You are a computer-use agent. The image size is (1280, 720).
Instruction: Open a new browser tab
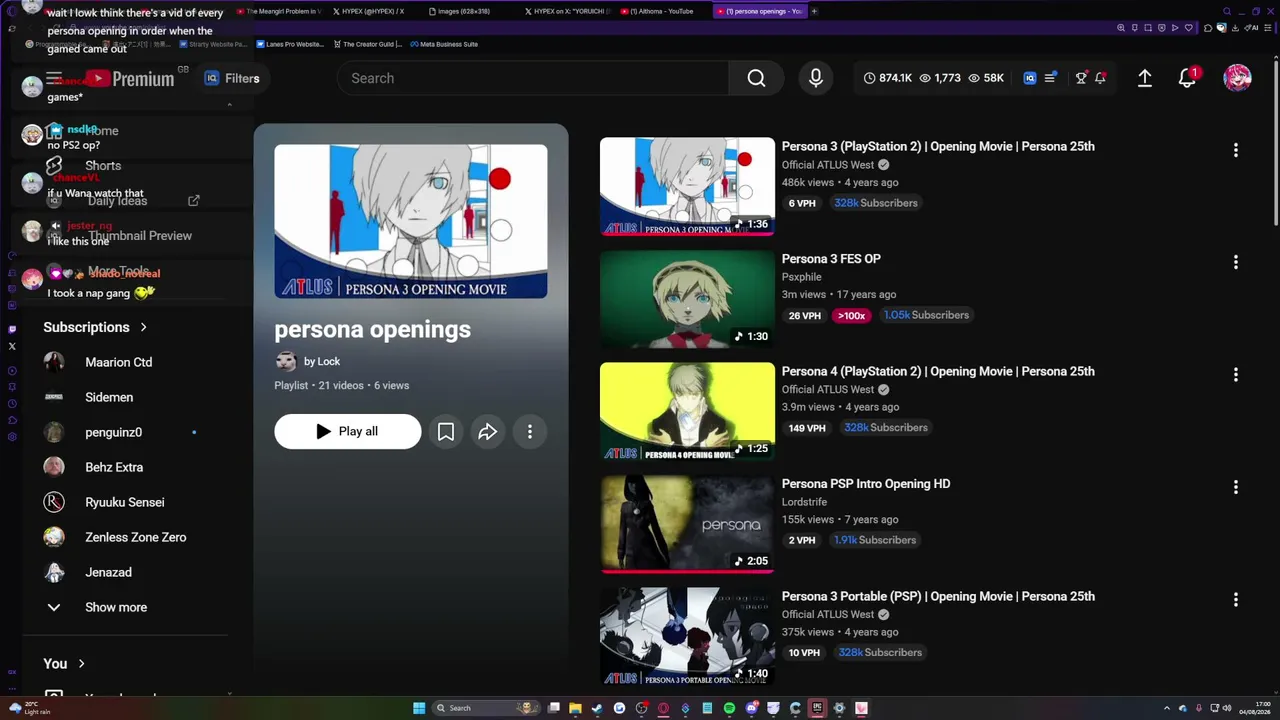[814, 11]
